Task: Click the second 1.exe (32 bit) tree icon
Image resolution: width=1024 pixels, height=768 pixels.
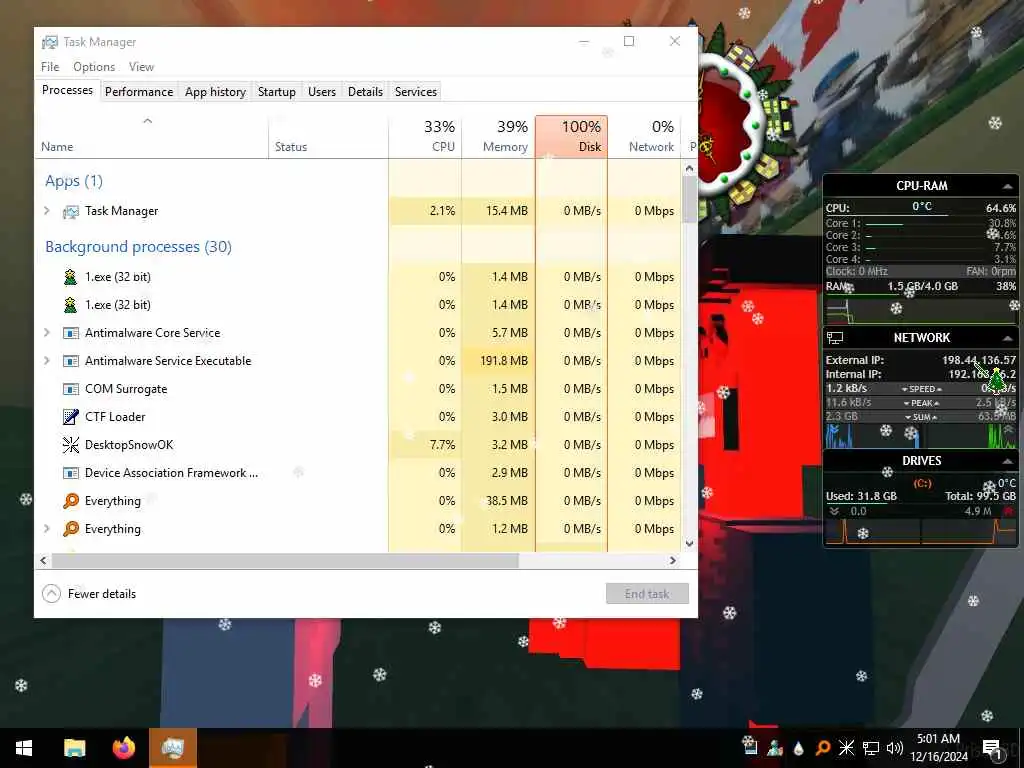Action: (71, 305)
